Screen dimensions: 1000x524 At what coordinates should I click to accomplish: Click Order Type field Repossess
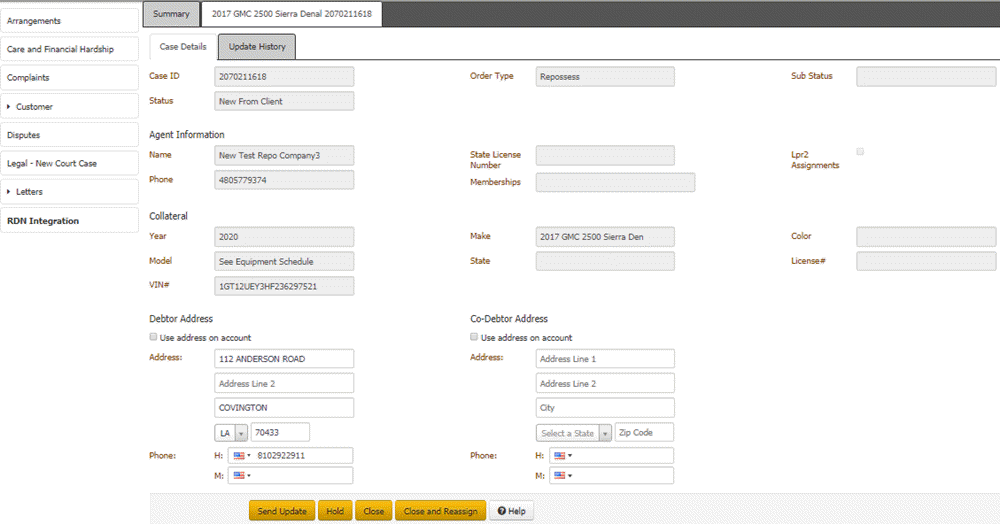pos(605,76)
